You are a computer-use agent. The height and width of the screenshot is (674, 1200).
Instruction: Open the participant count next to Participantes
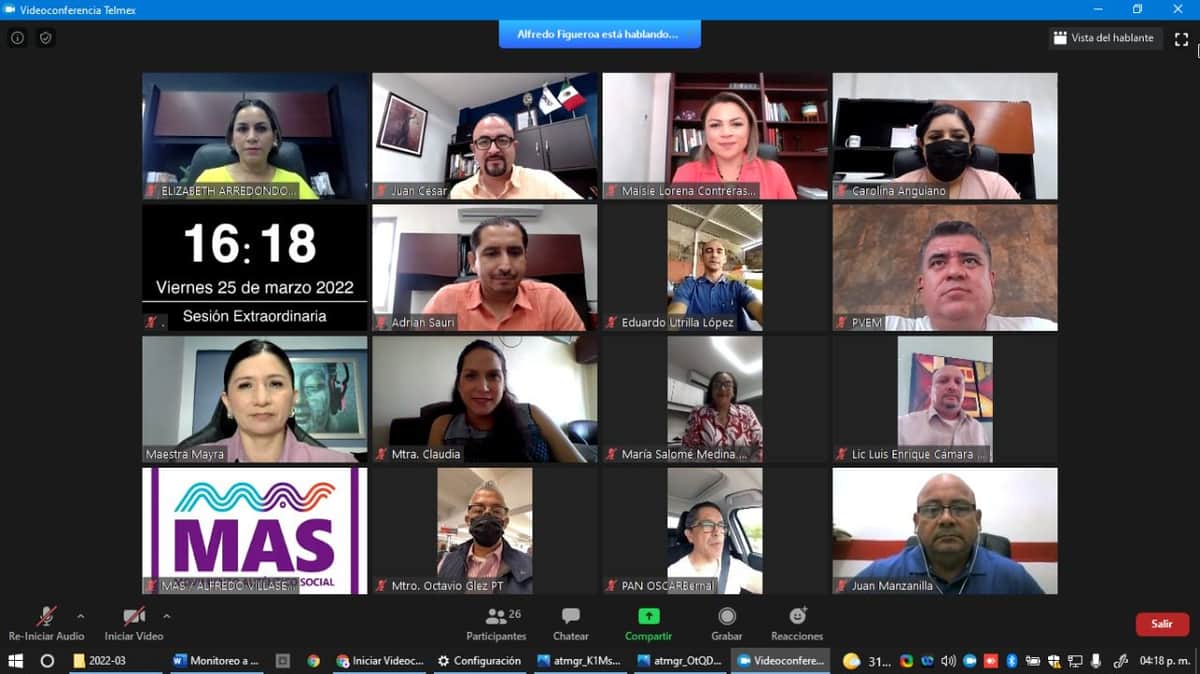pyautogui.click(x=513, y=612)
